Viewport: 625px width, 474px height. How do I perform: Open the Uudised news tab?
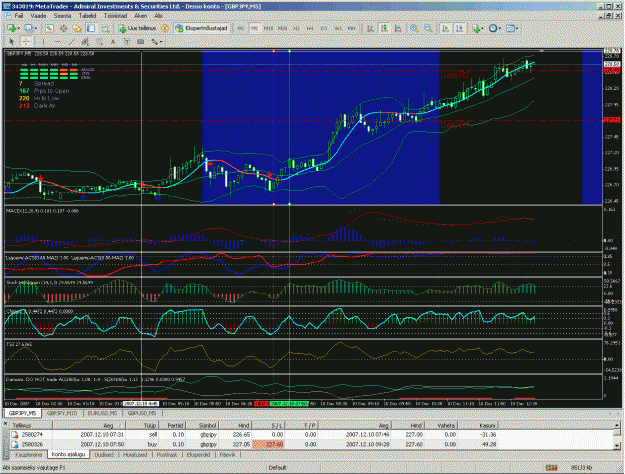pos(104,455)
